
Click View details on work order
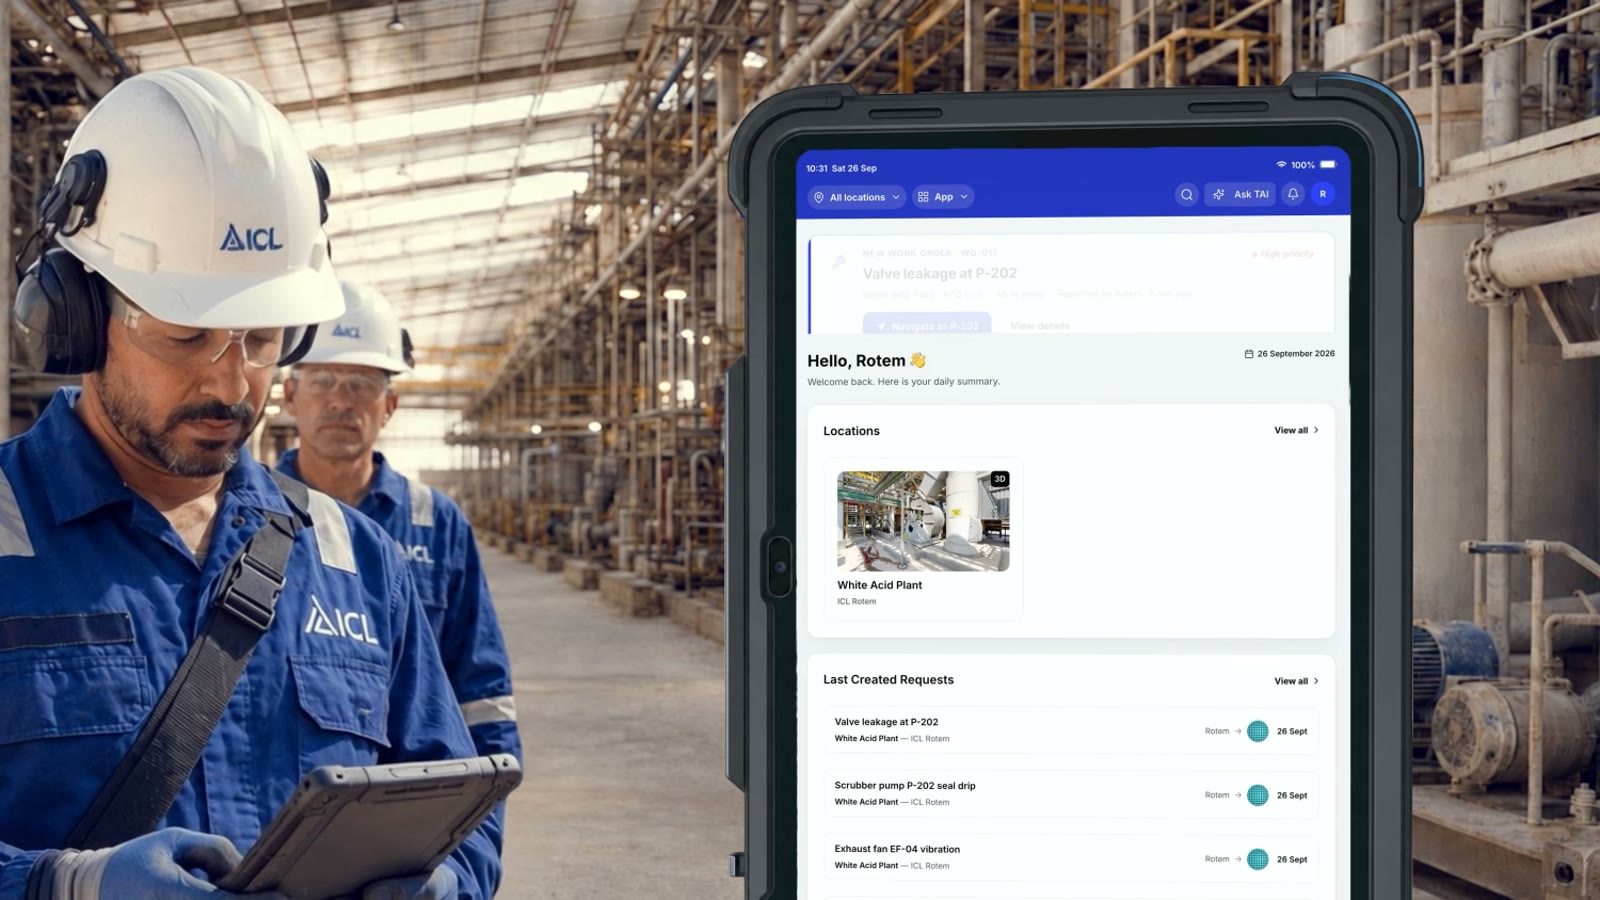pos(1040,326)
